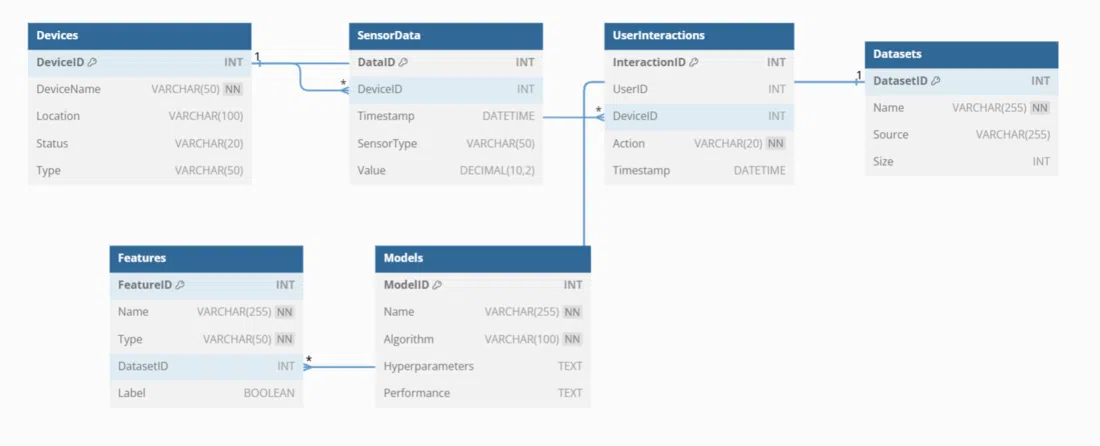Click the NN badge on DeviceName
1100x446 pixels.
233,89
